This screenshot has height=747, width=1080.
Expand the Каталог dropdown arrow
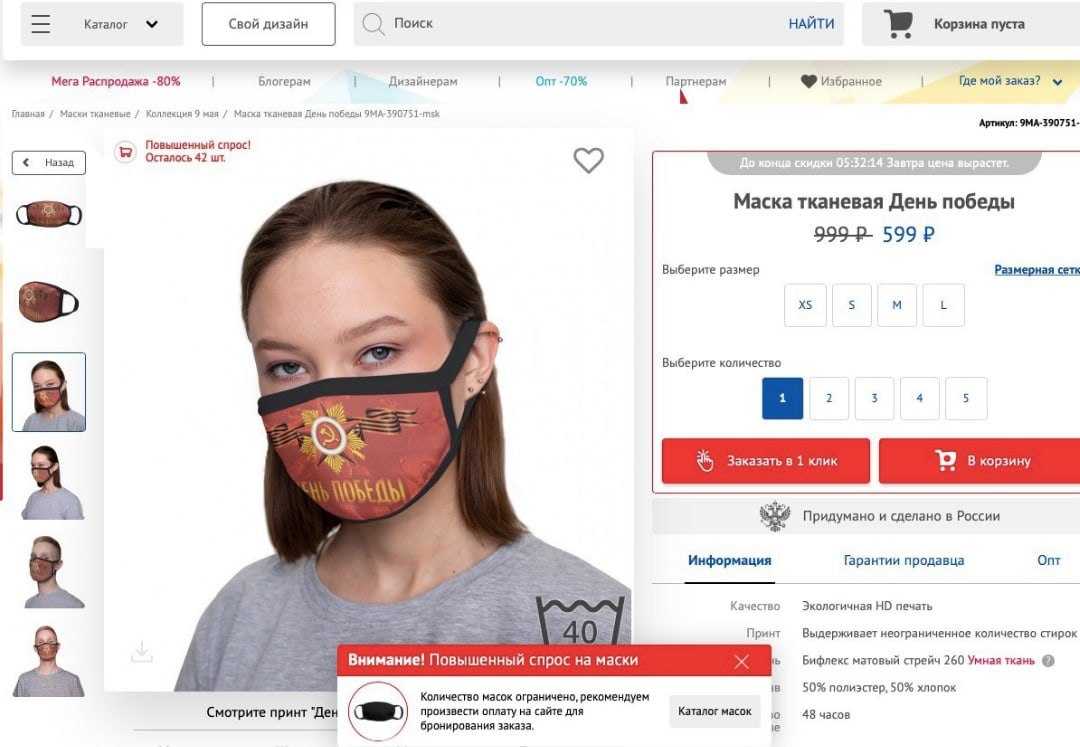(152, 24)
